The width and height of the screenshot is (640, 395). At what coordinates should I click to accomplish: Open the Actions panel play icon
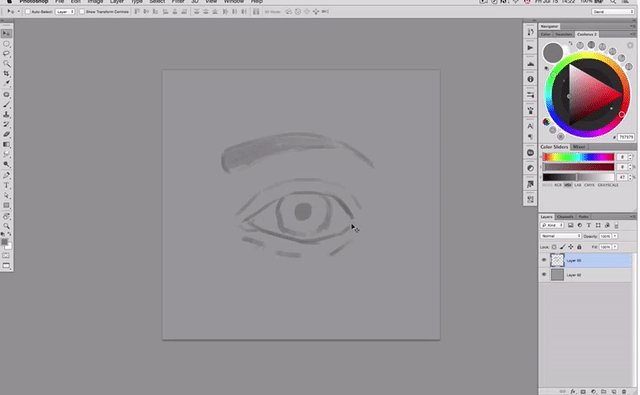point(530,48)
